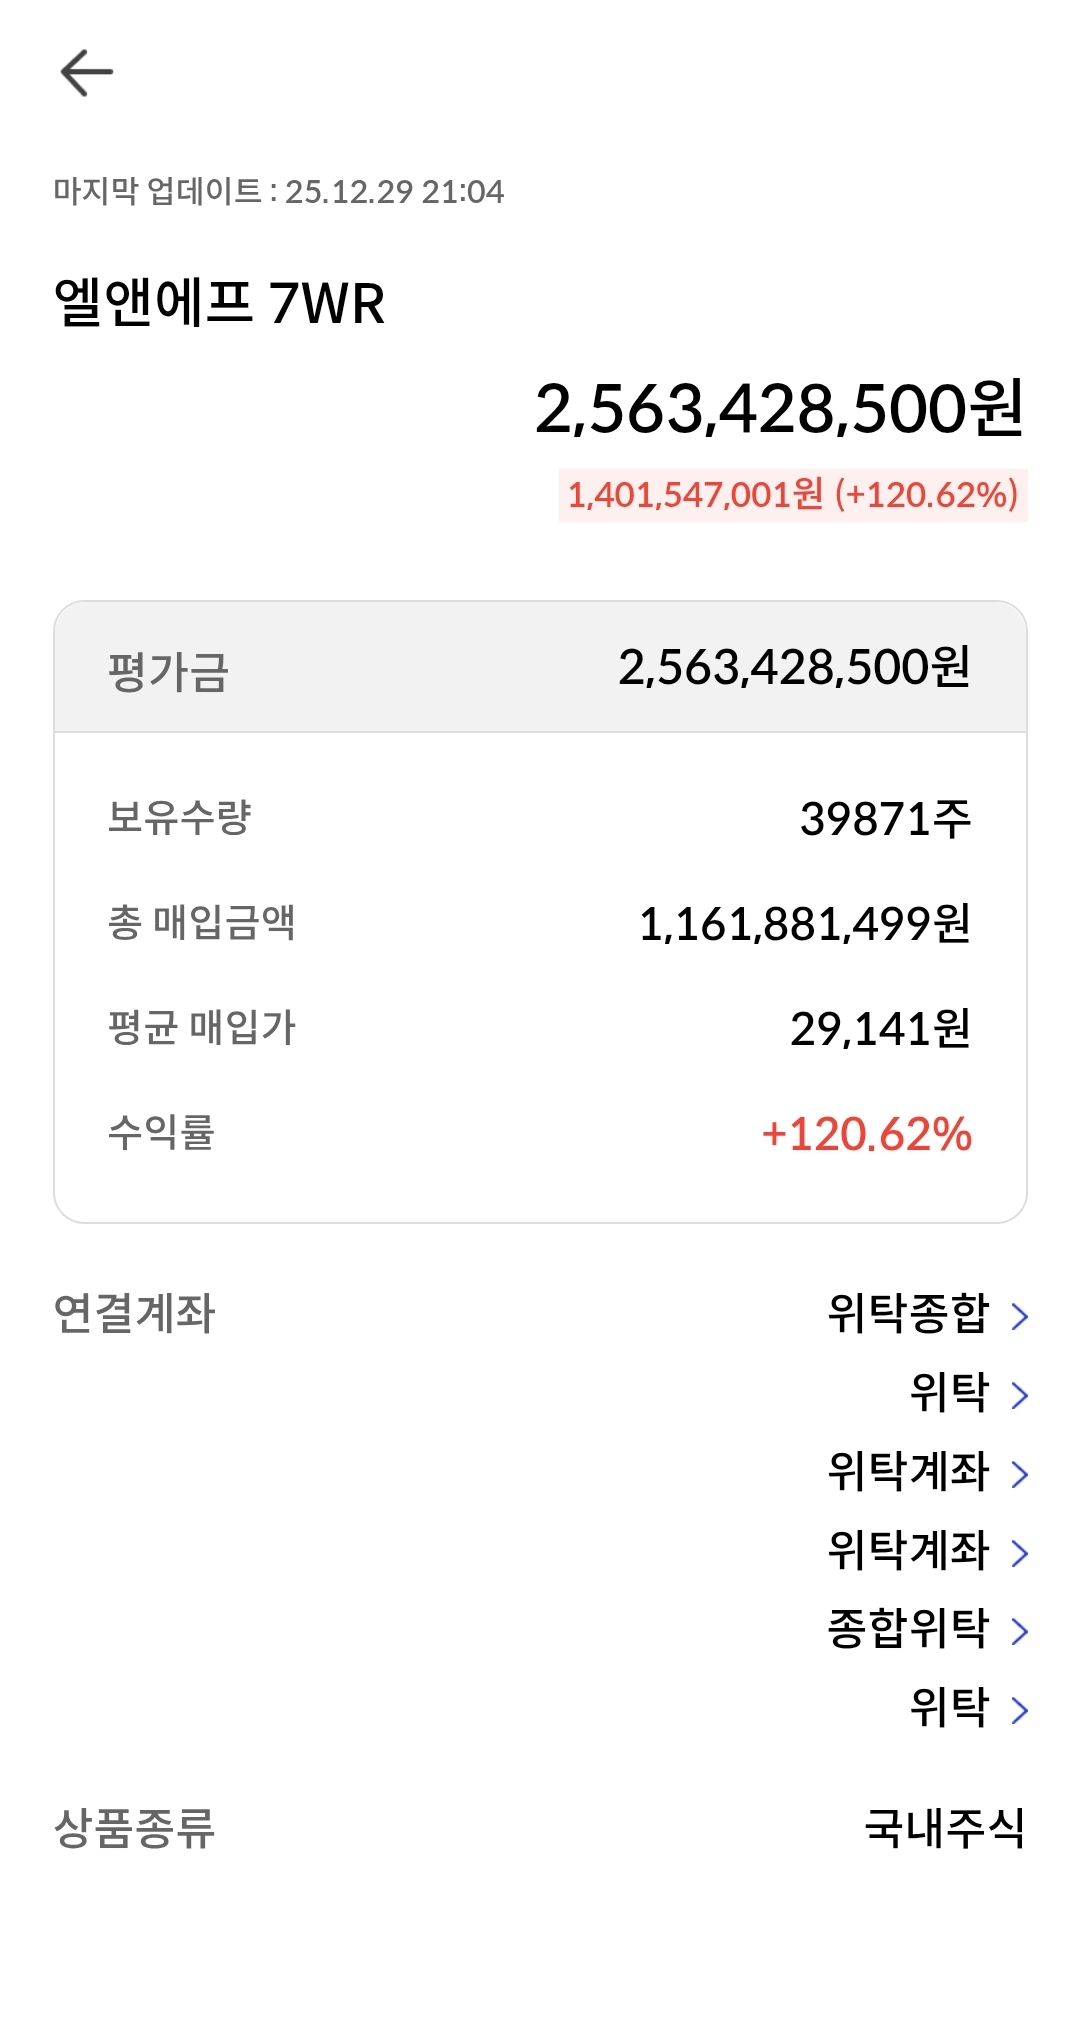Tap the red profit badge 1,401,547,001원

792,495
